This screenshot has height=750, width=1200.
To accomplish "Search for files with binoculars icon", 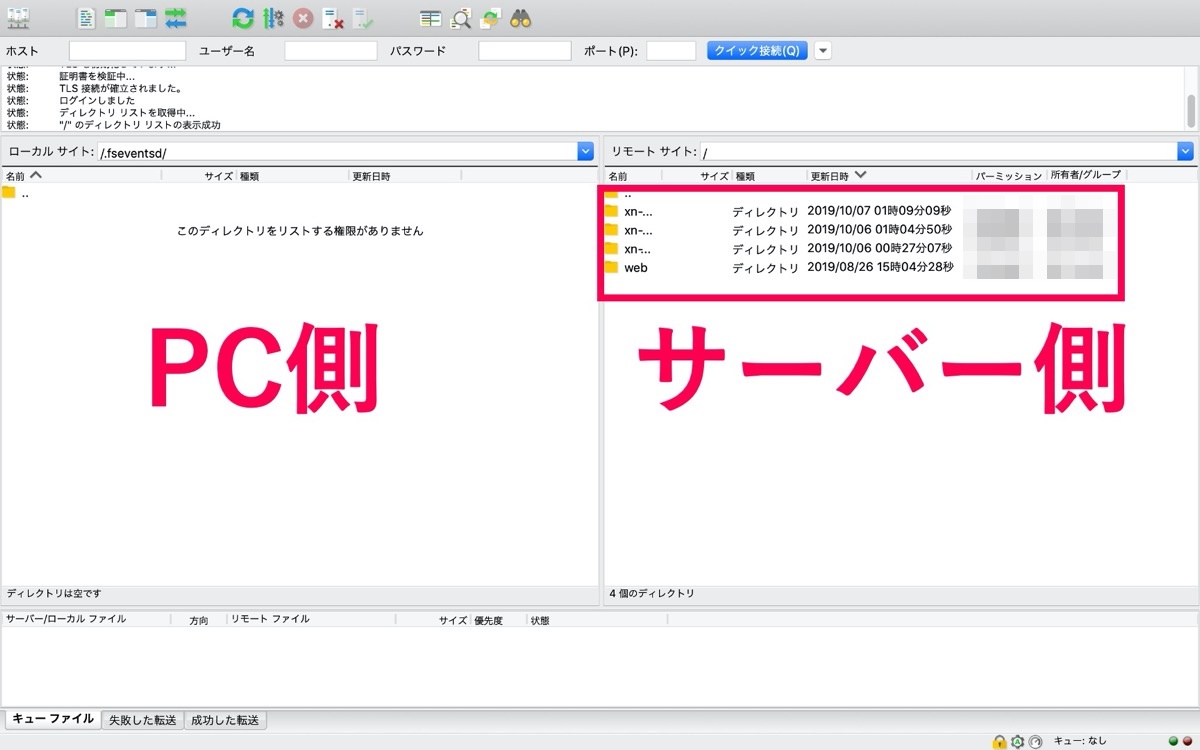I will [520, 17].
